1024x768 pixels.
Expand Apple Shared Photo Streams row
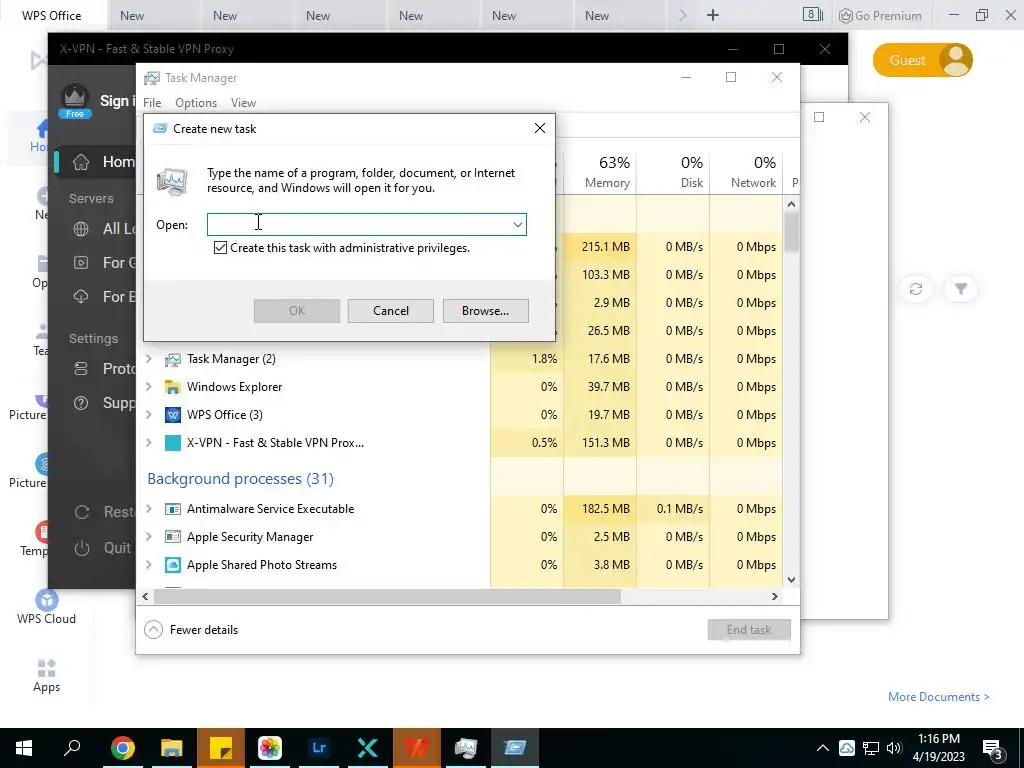(x=149, y=565)
